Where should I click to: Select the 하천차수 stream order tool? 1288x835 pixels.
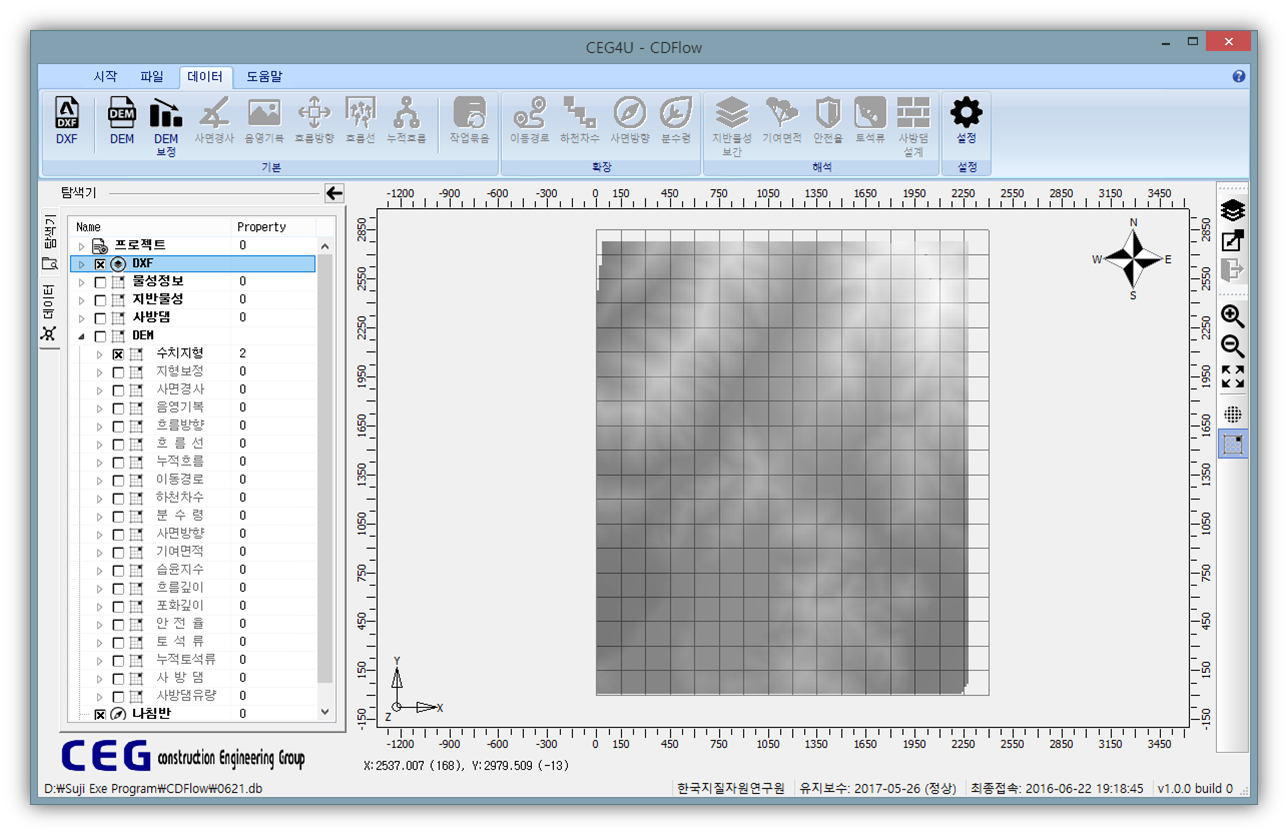(x=580, y=122)
